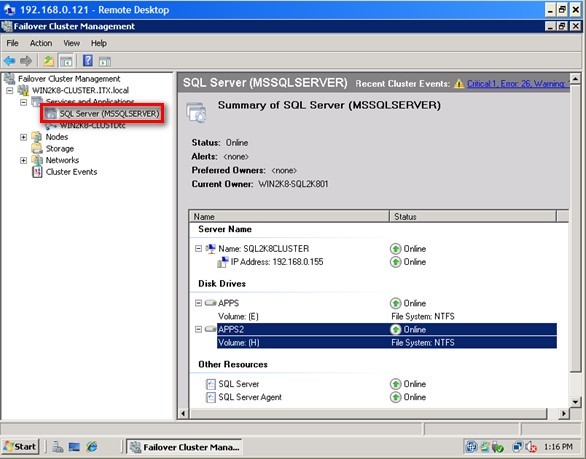This screenshot has width=586, height=459.
Task: Collapse the APPS2 disk drive entry
Action: tap(198, 329)
